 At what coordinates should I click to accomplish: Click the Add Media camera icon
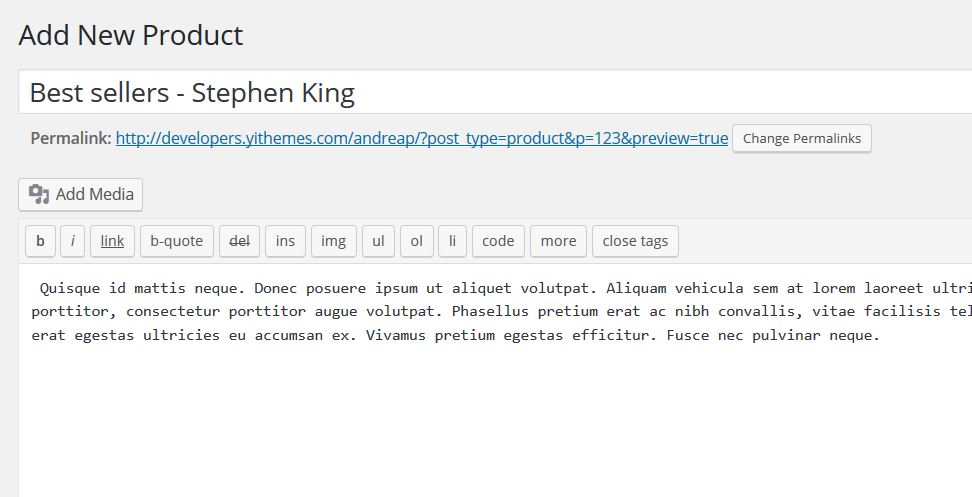39,195
